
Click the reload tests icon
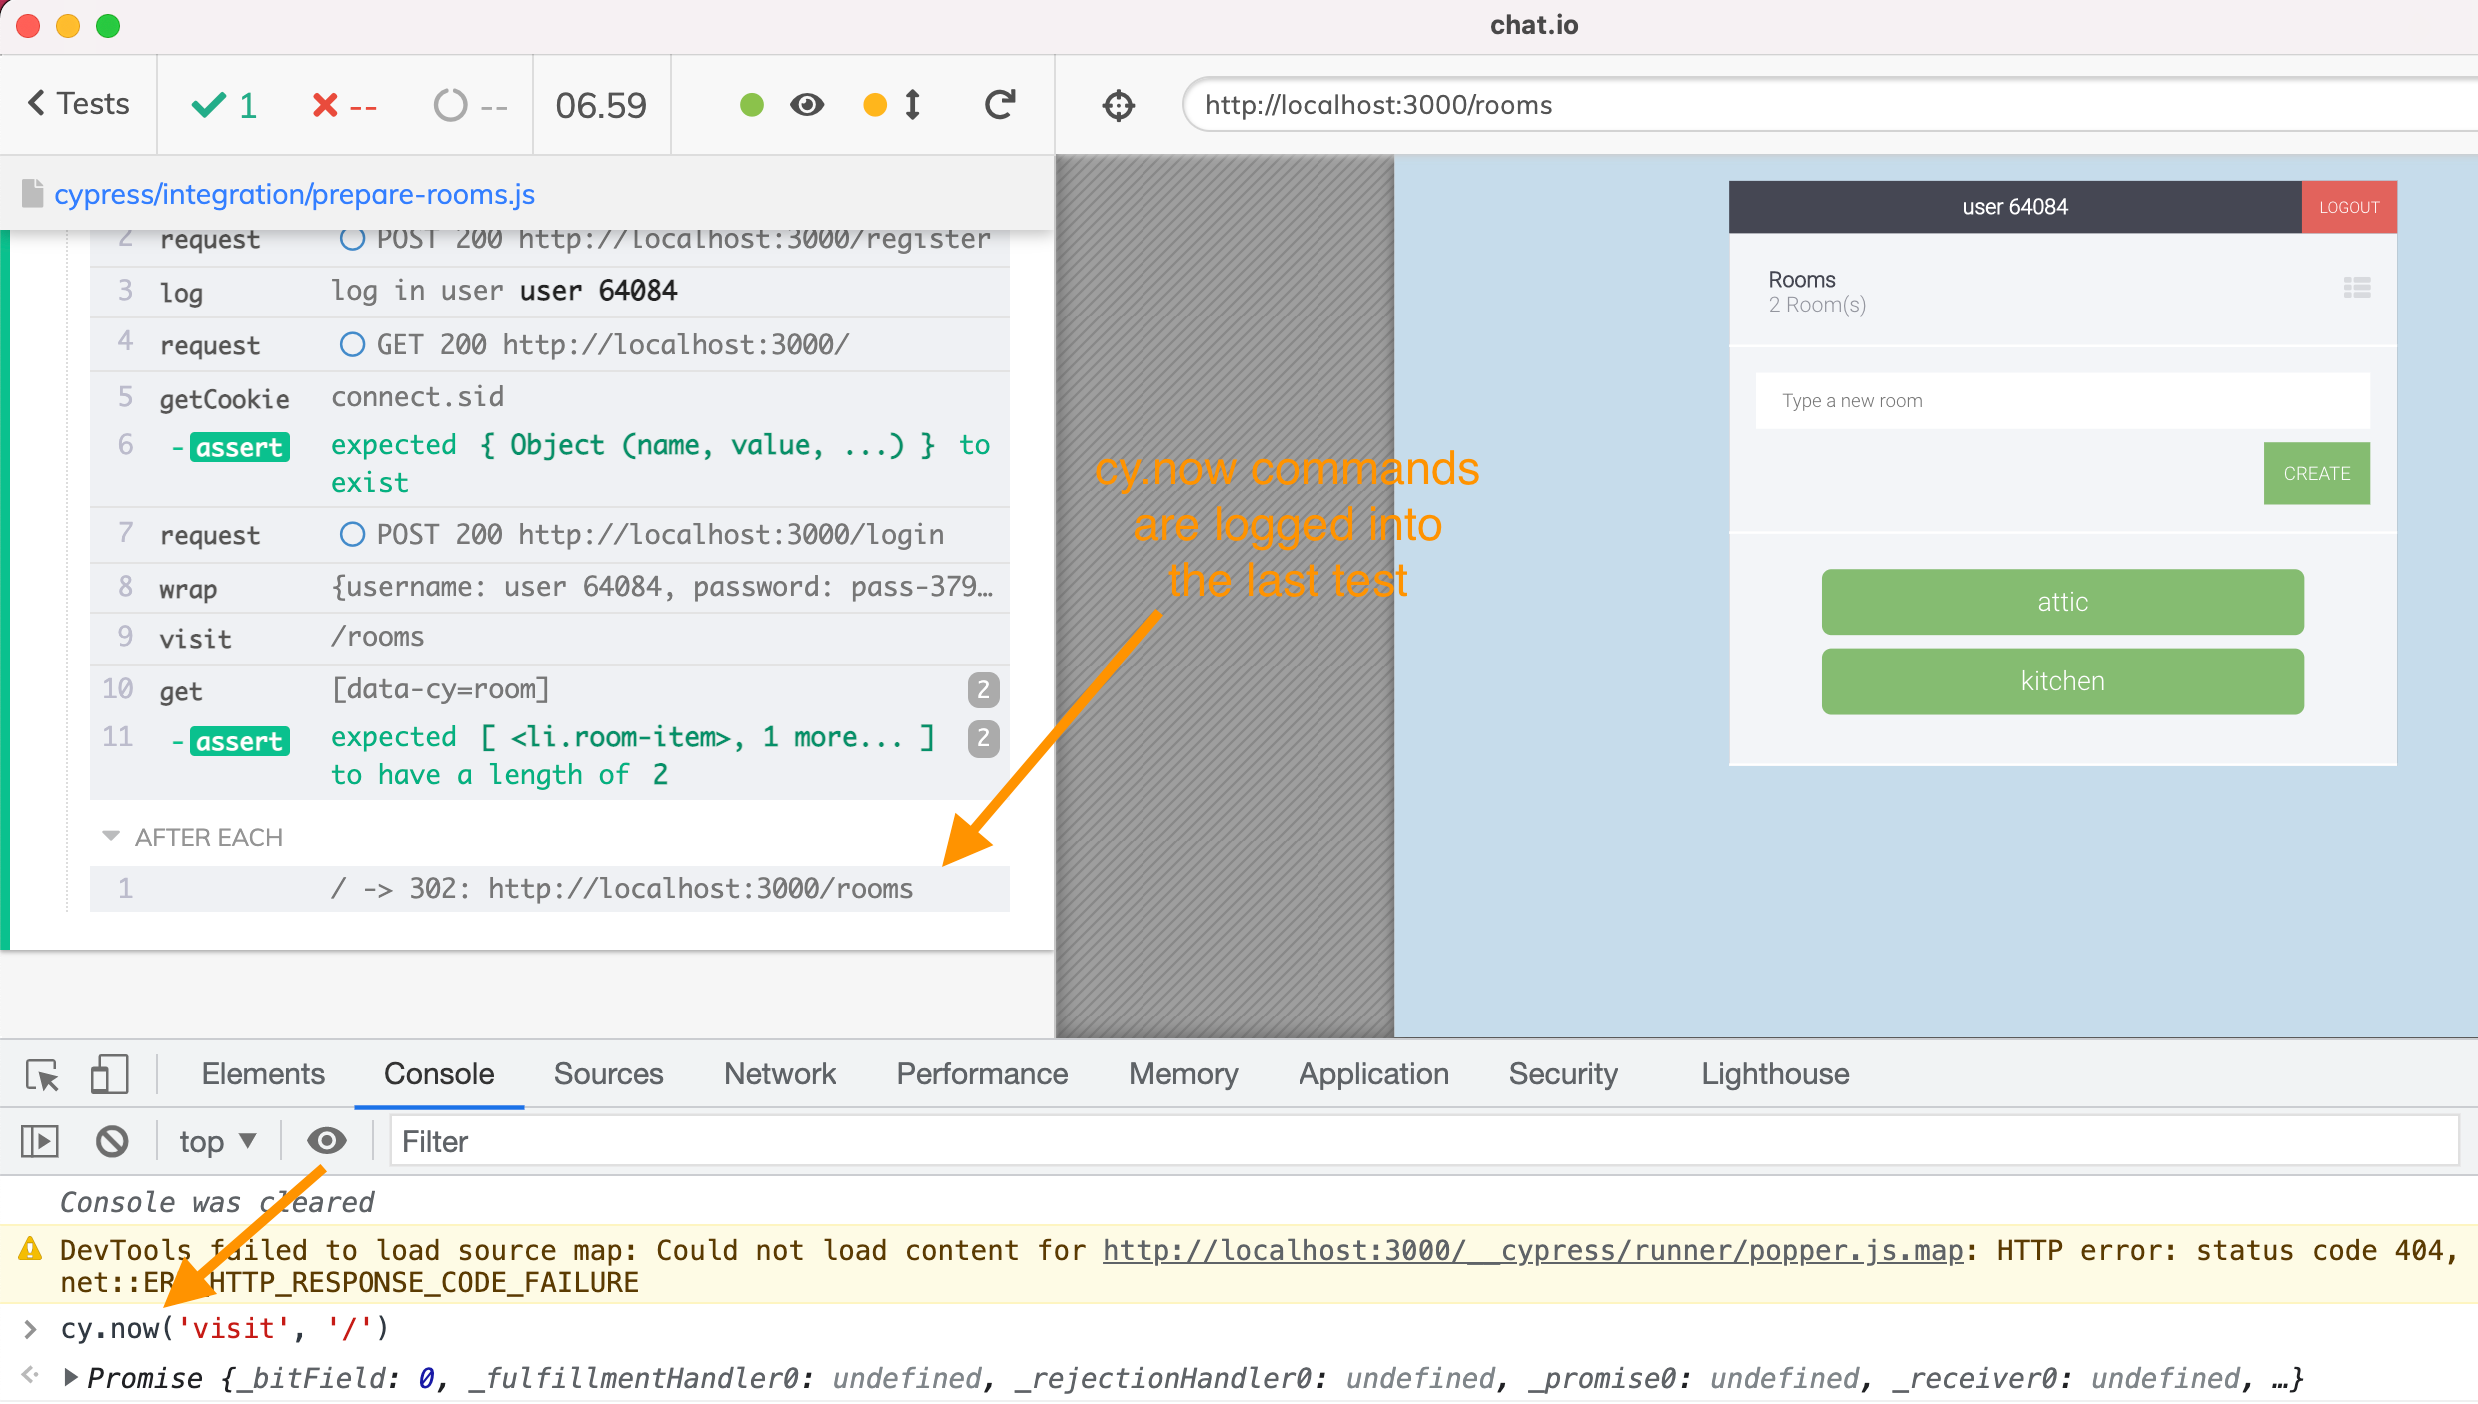point(999,105)
